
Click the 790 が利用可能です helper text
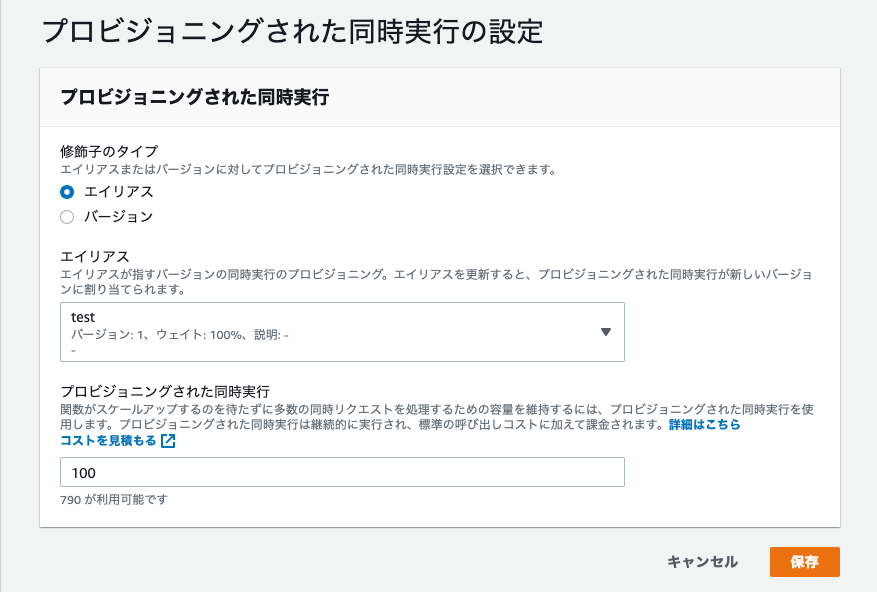[x=114, y=500]
